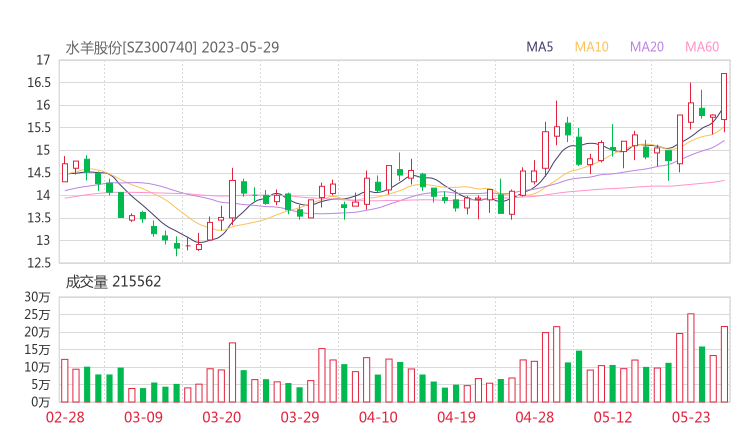Click the 20万 volume axis label
The height and width of the screenshot is (440, 740).
pos(37,332)
